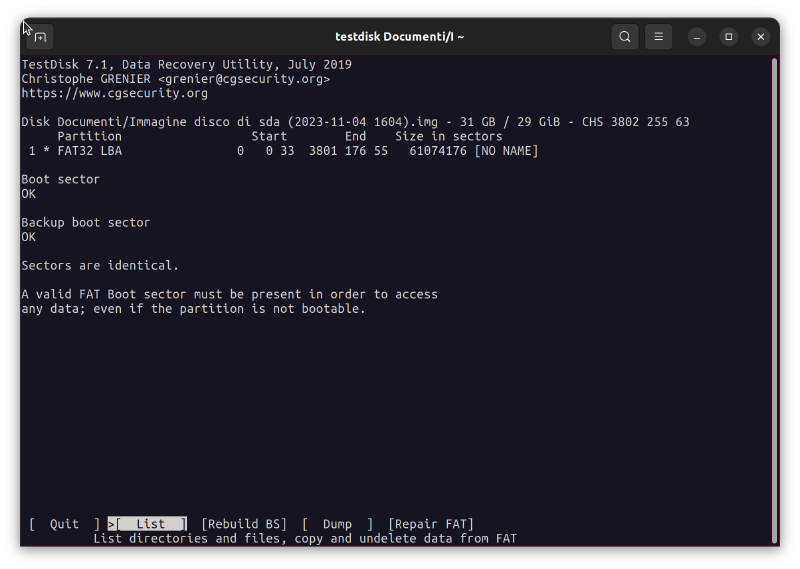
Task: Click the 'Sectors are identical.' message
Action: [x=100, y=266]
